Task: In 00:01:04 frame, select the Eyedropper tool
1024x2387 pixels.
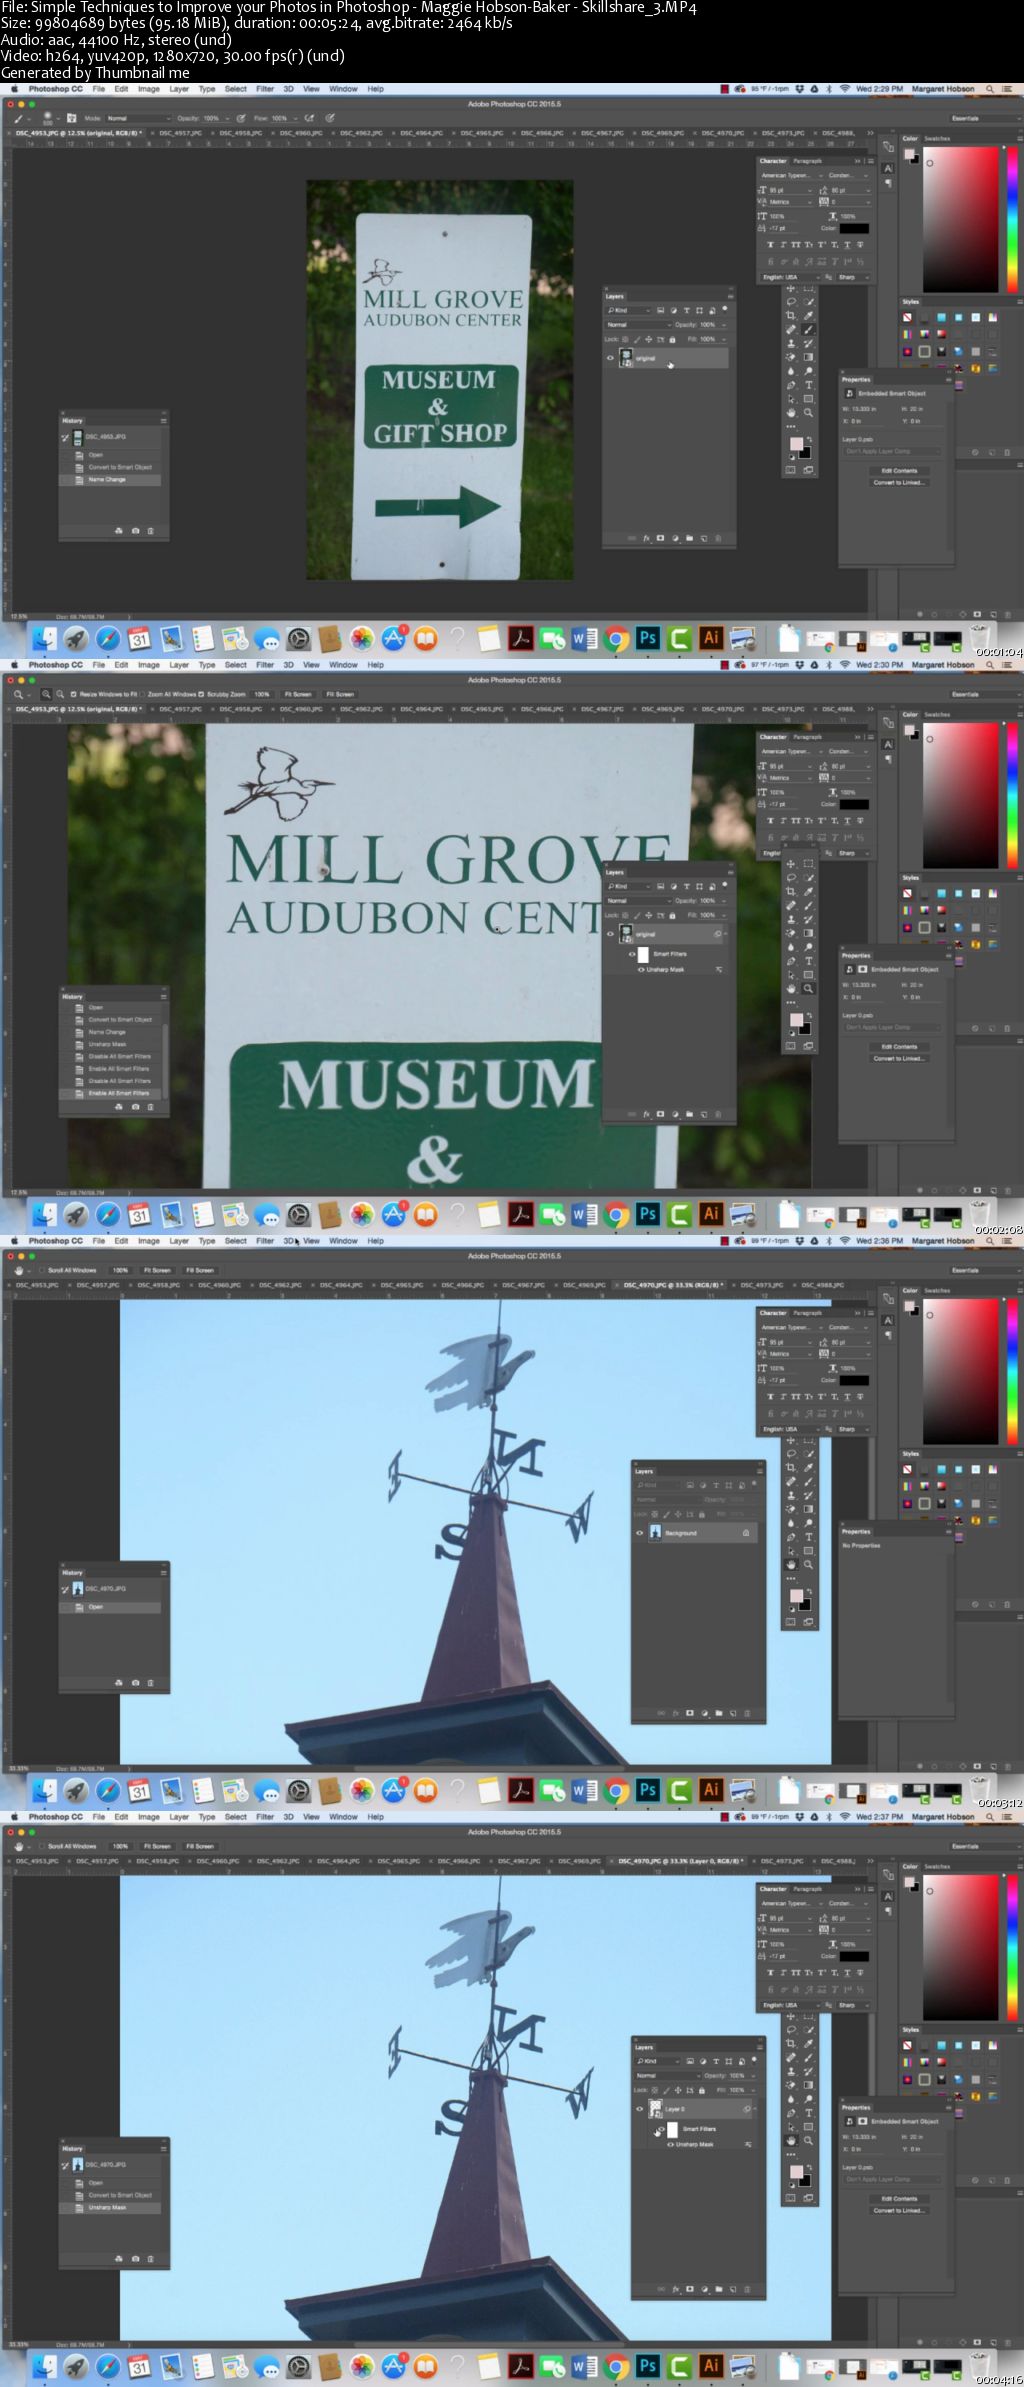Action: [808, 315]
